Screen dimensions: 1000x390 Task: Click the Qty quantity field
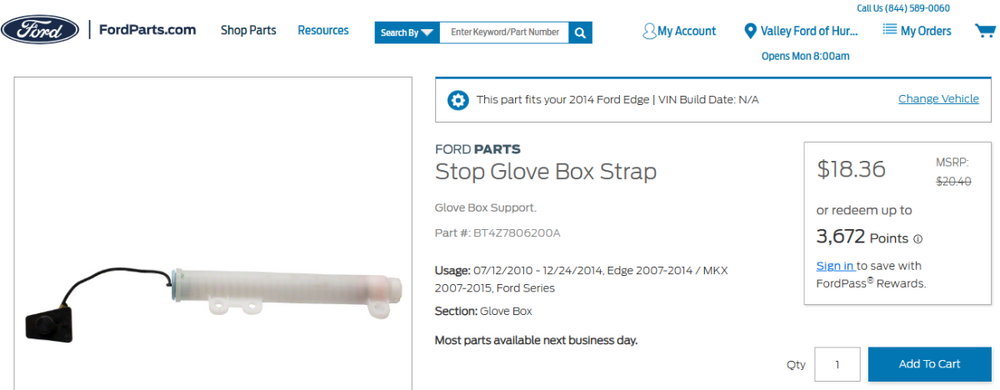tap(837, 365)
